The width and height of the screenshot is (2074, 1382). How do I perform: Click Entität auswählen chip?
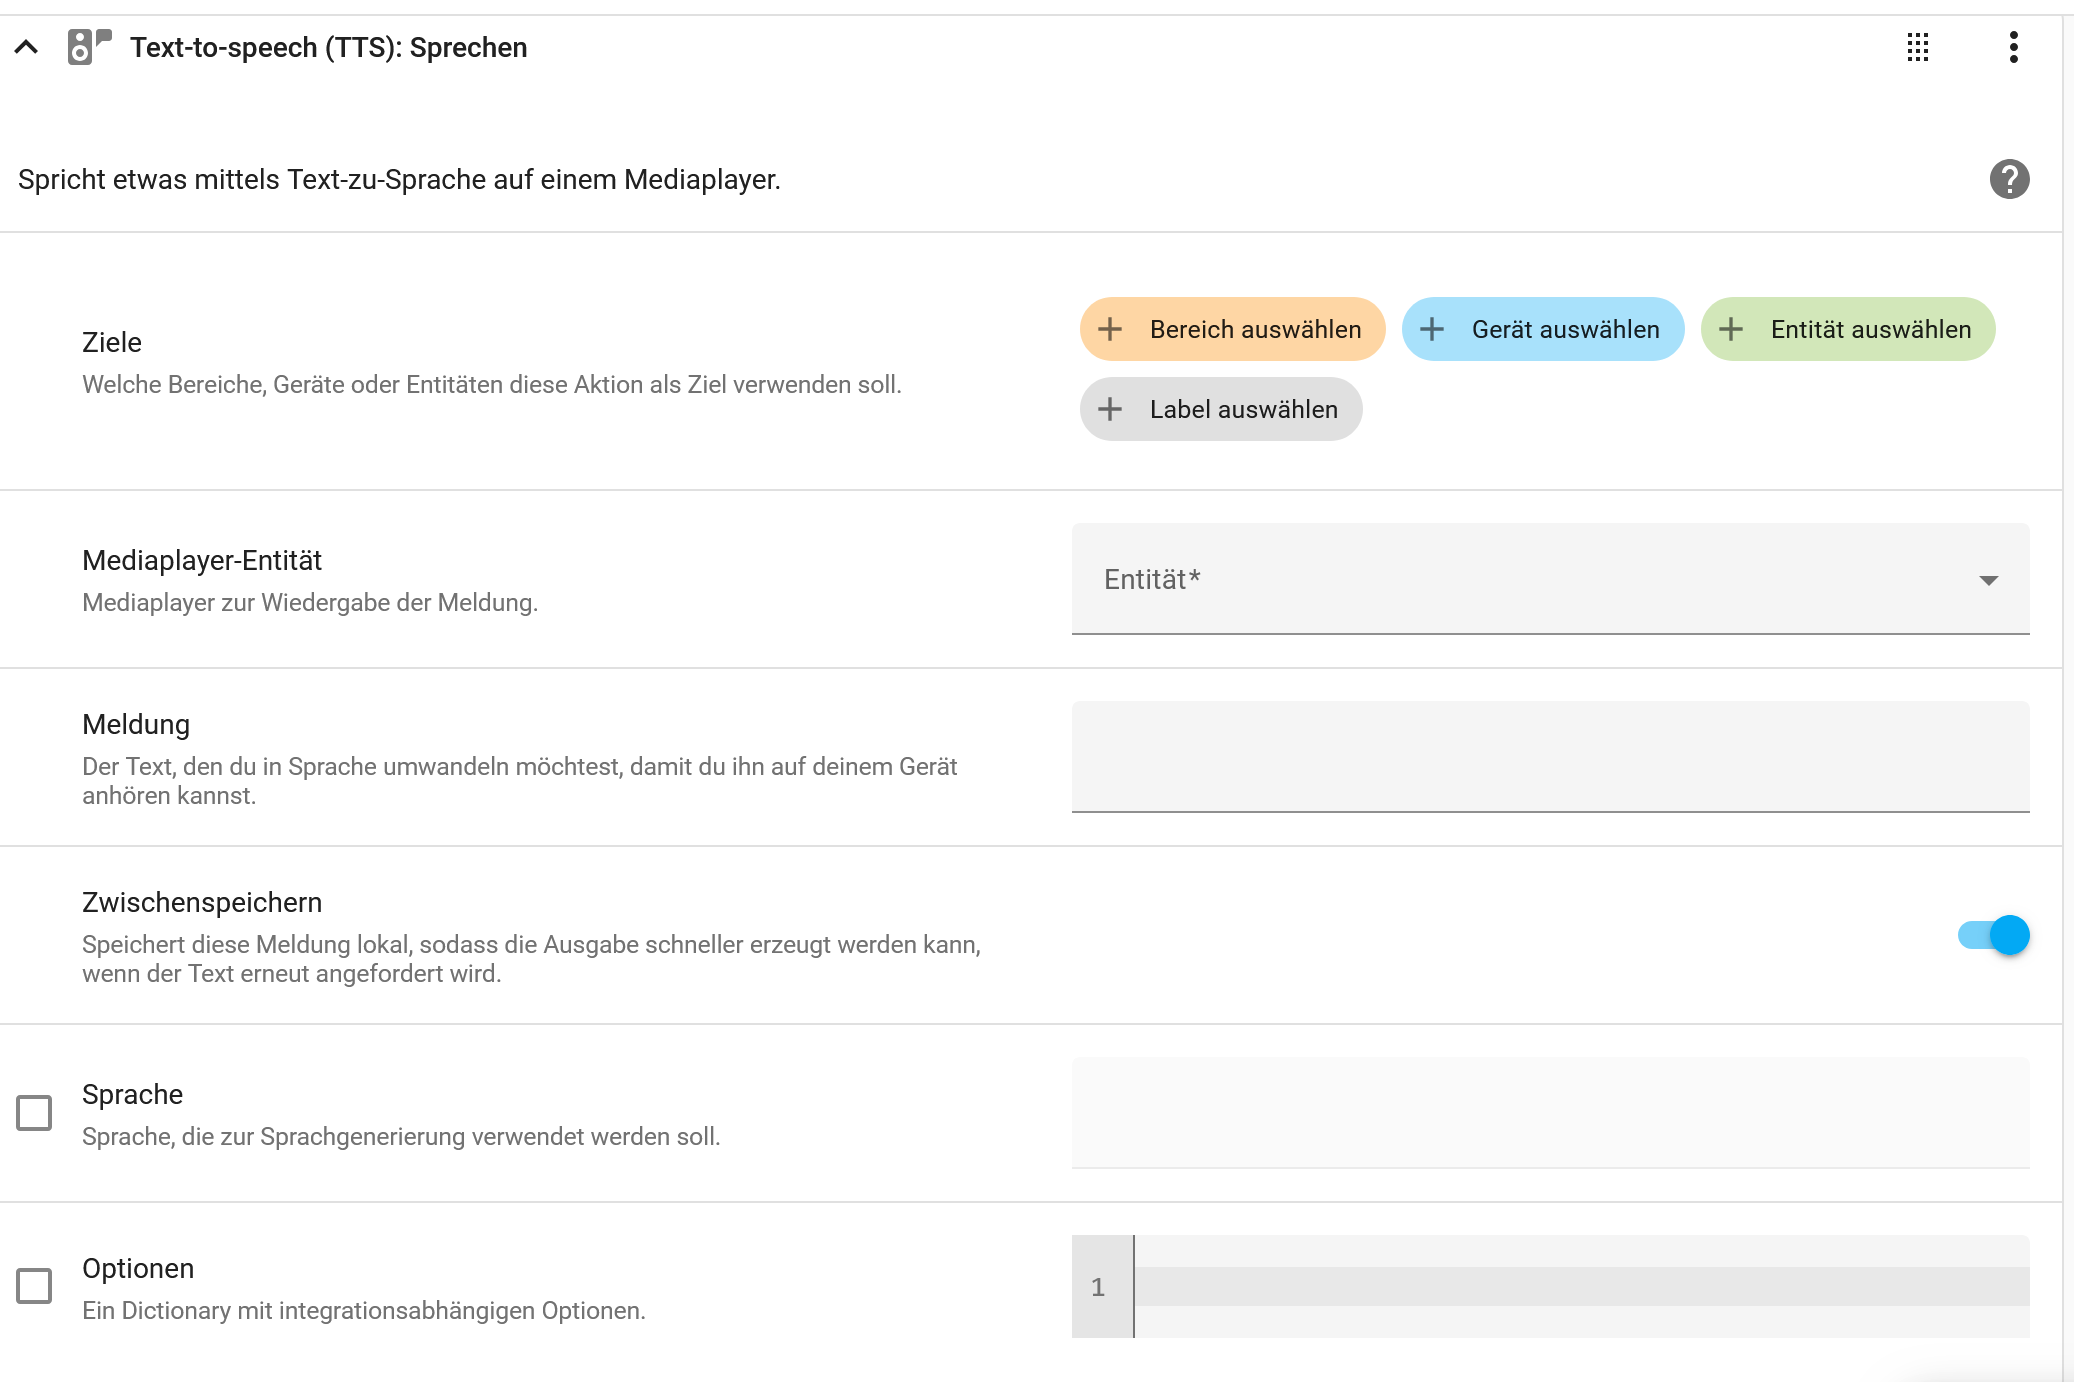(x=1848, y=329)
